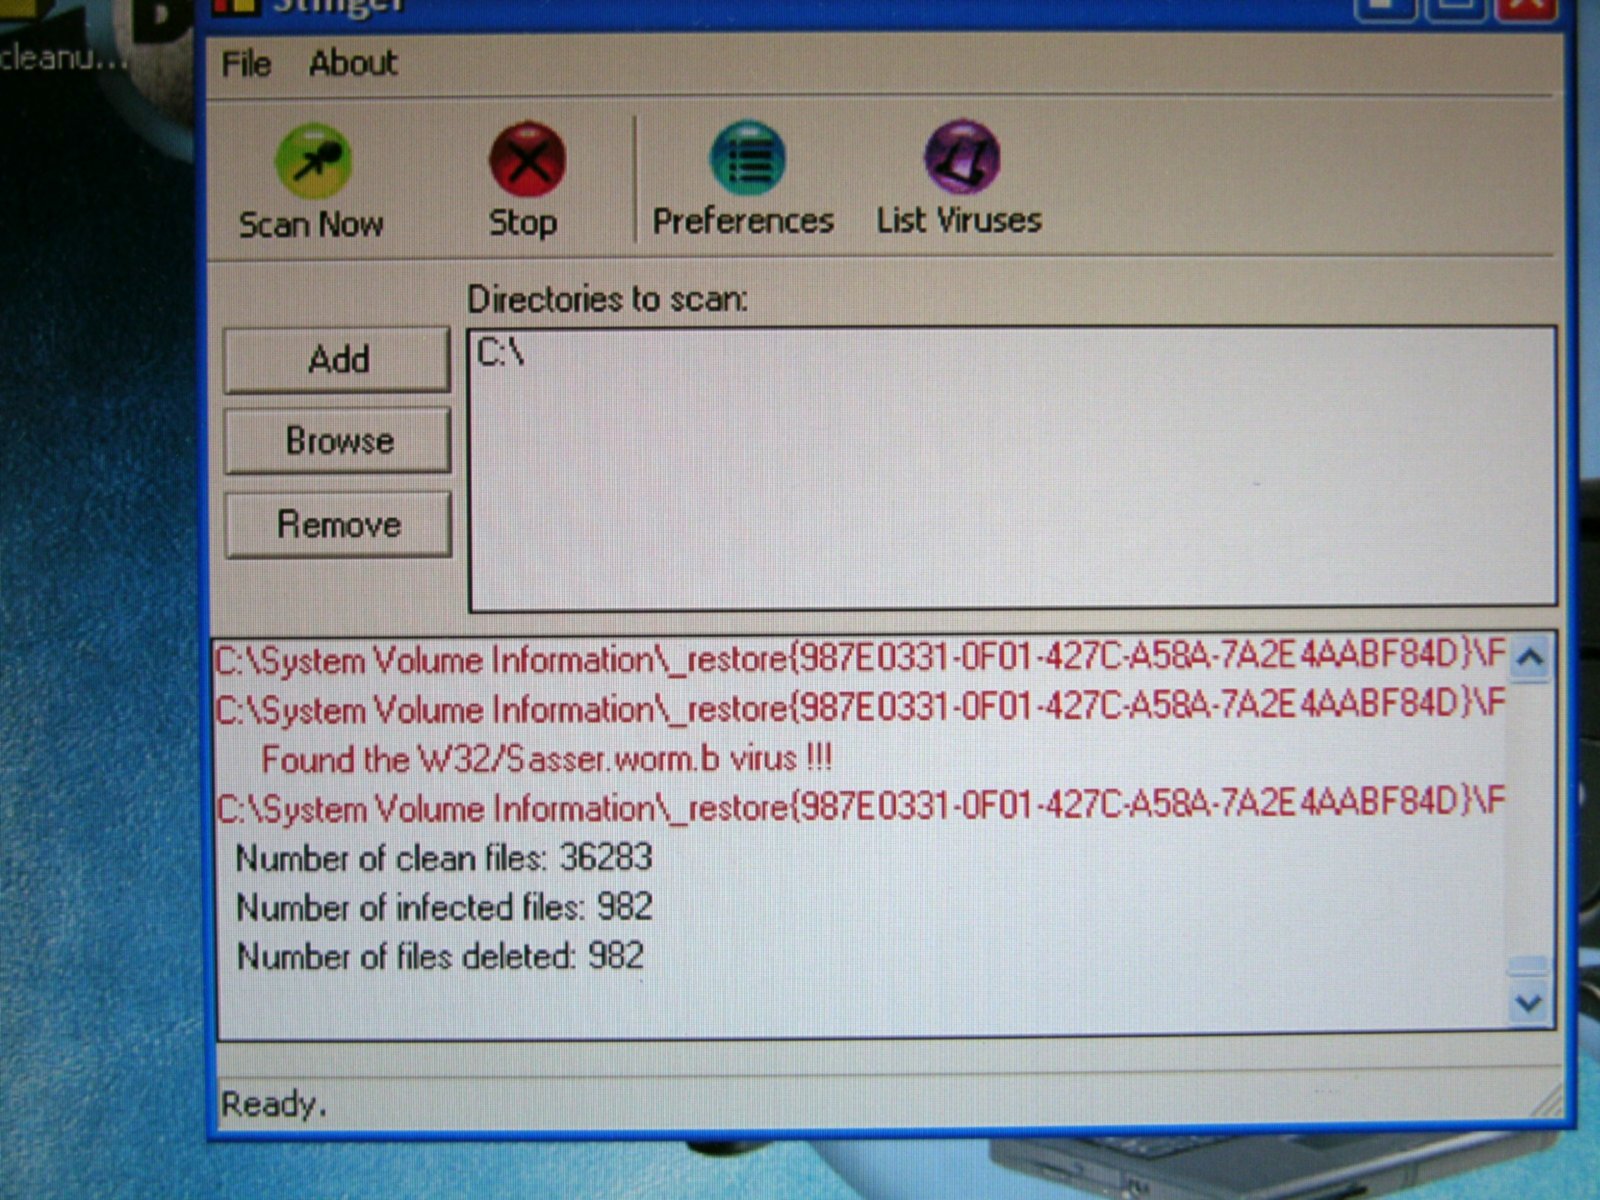Click the Browse button
This screenshot has width=1600, height=1200.
click(x=338, y=440)
